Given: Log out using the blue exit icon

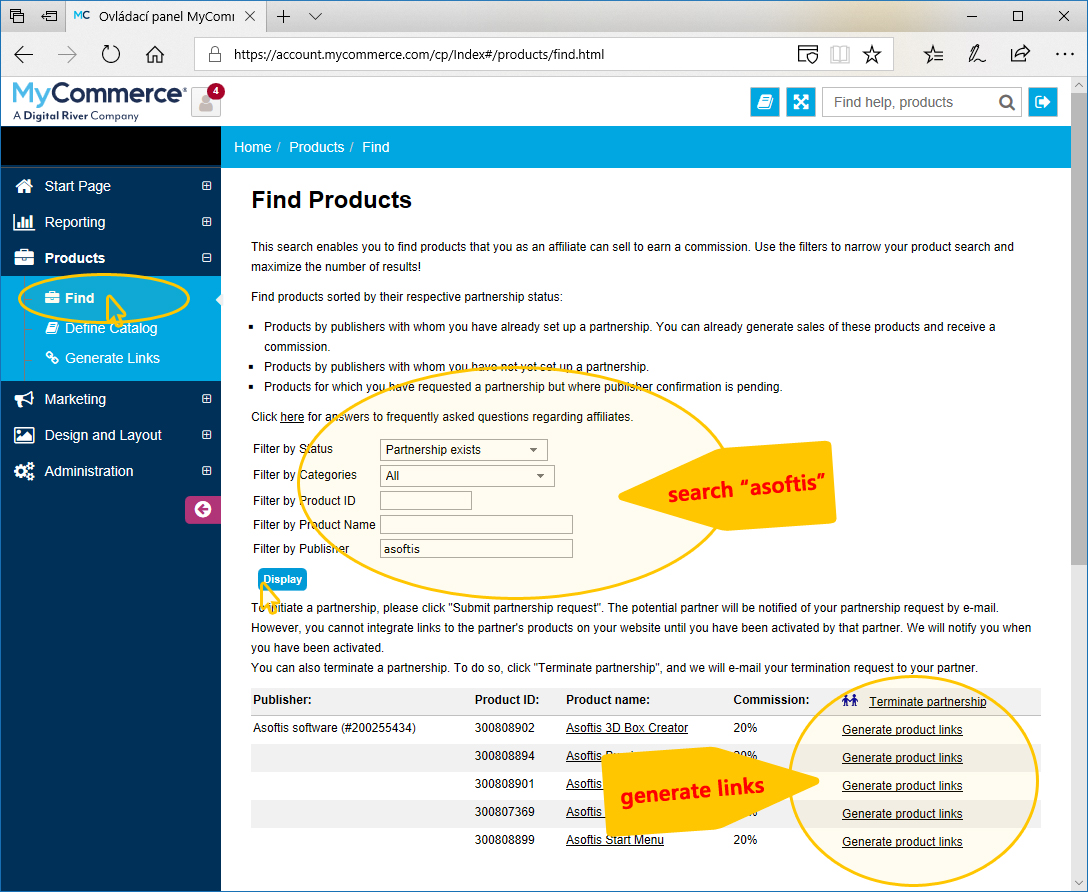Looking at the screenshot, I should tap(1042, 102).
